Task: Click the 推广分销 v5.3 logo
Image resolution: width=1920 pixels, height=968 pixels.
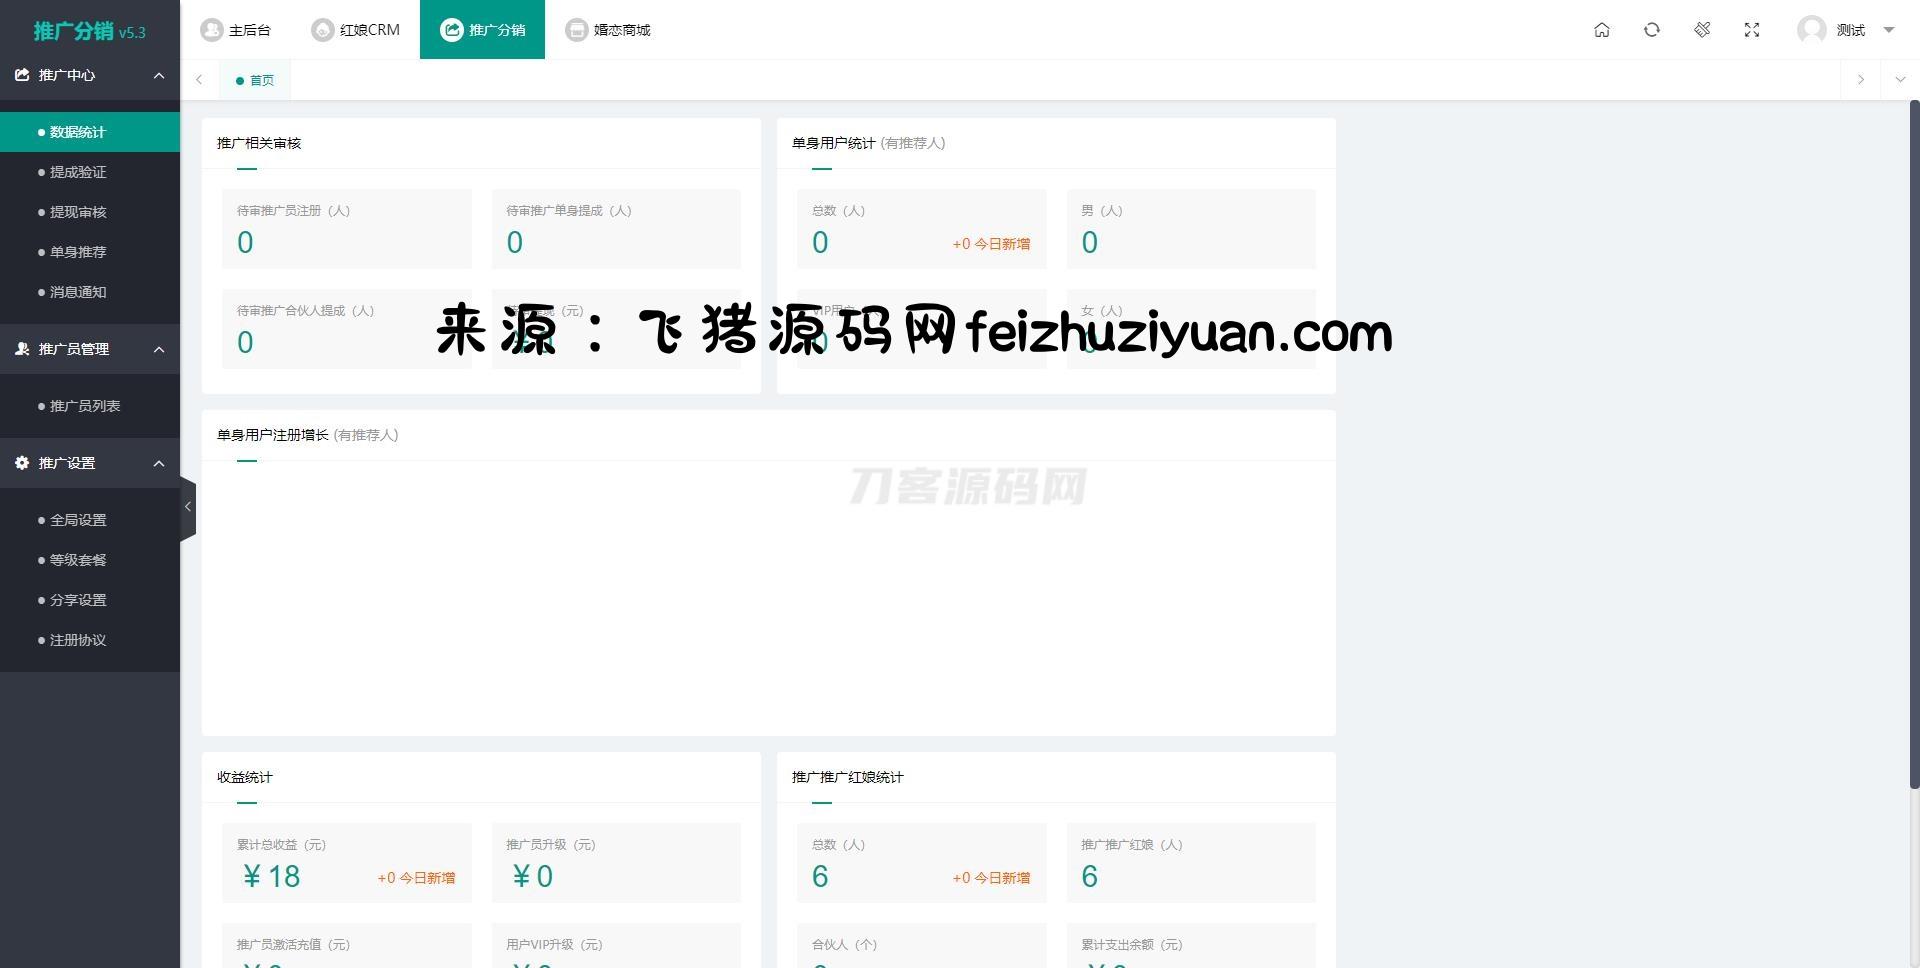Action: click(x=90, y=31)
